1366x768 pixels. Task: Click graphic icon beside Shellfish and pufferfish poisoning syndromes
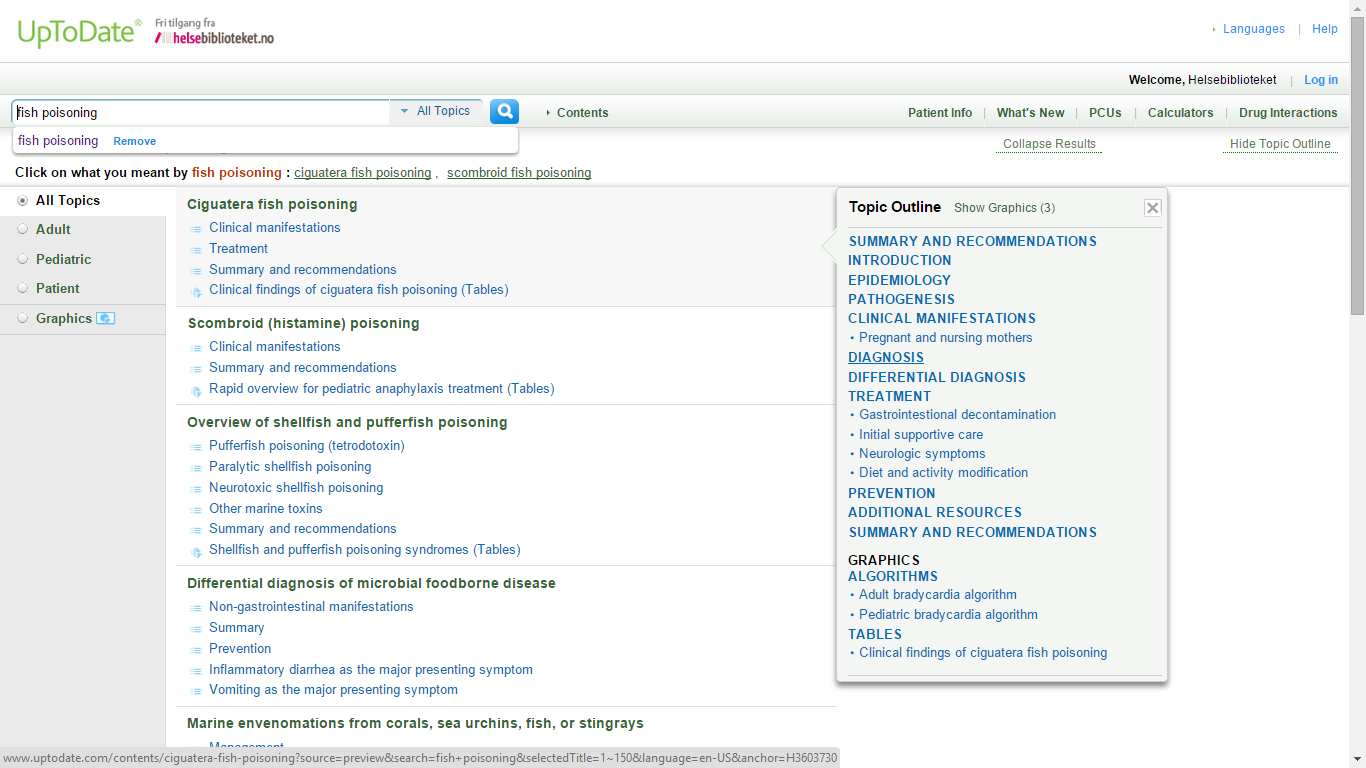[196, 551]
